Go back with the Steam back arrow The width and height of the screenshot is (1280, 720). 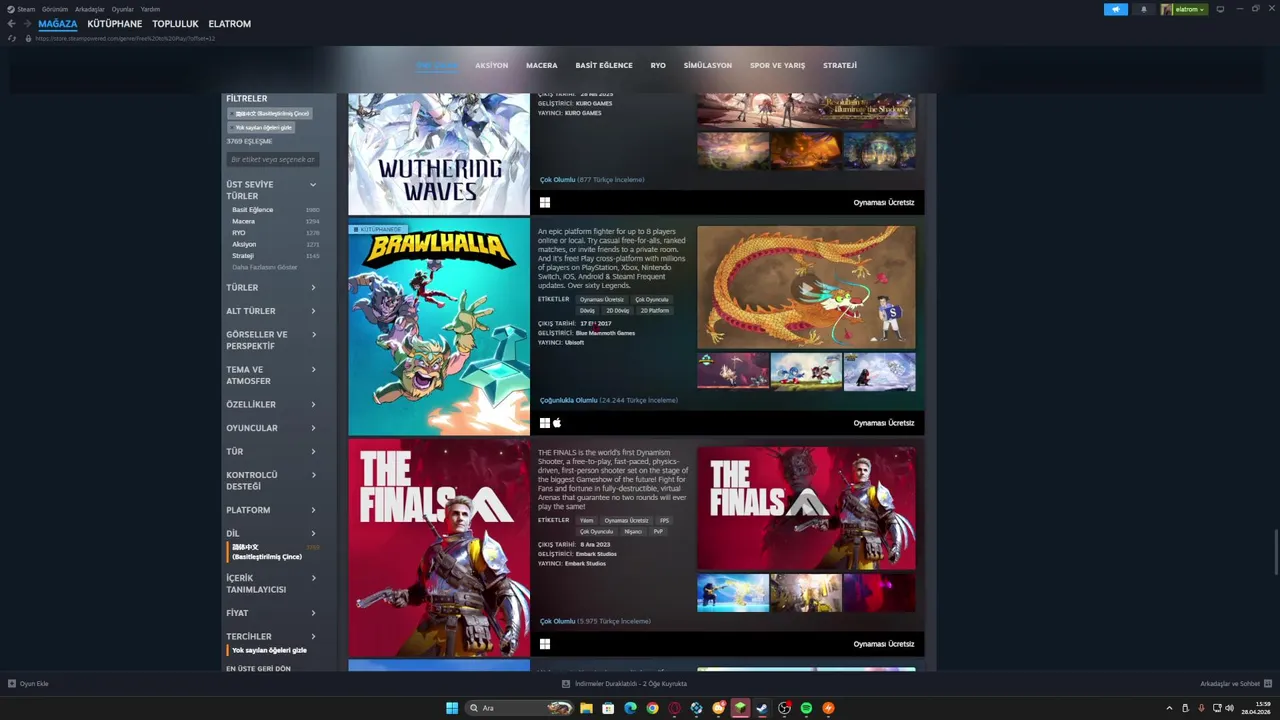click(x=11, y=23)
